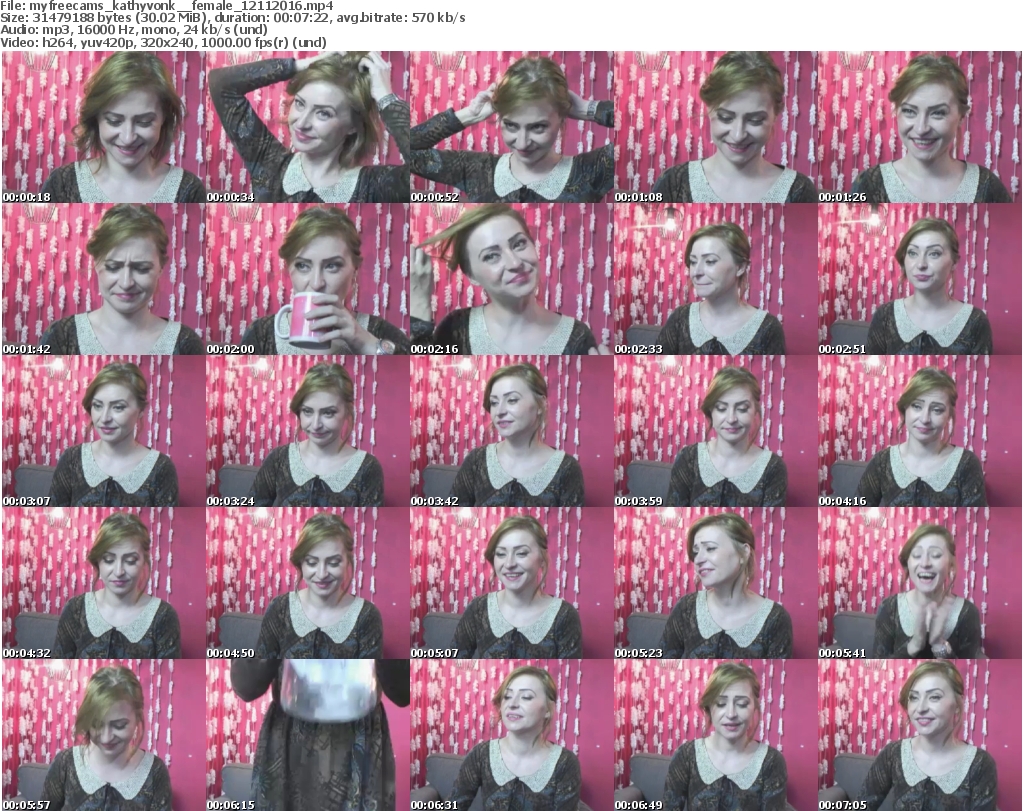Open the thumbnail at 00:02:16
The height and width of the screenshot is (811, 1024).
(511, 279)
